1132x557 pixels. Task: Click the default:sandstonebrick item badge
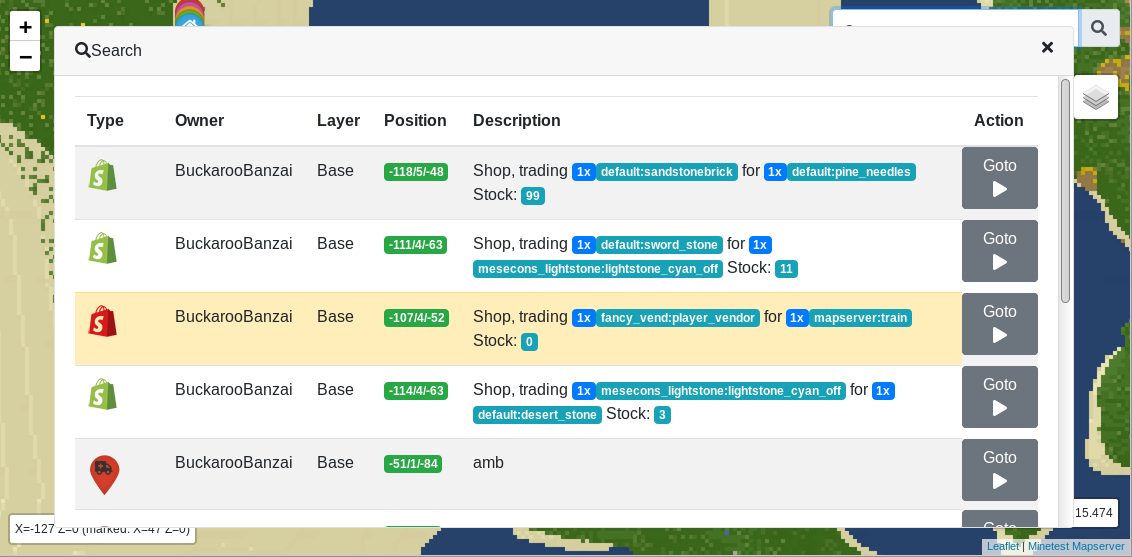point(667,172)
